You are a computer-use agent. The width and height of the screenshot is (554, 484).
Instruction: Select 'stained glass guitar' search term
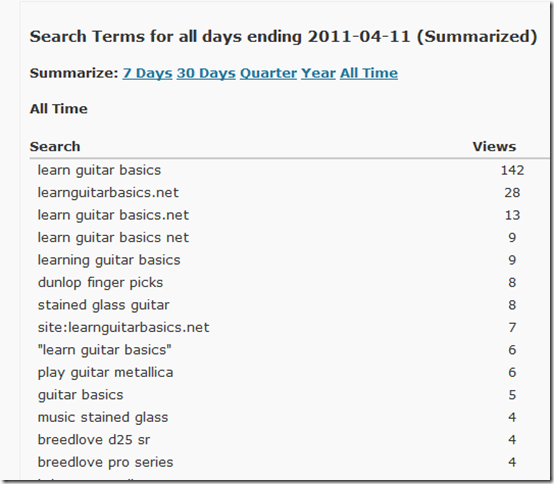[x=104, y=305]
